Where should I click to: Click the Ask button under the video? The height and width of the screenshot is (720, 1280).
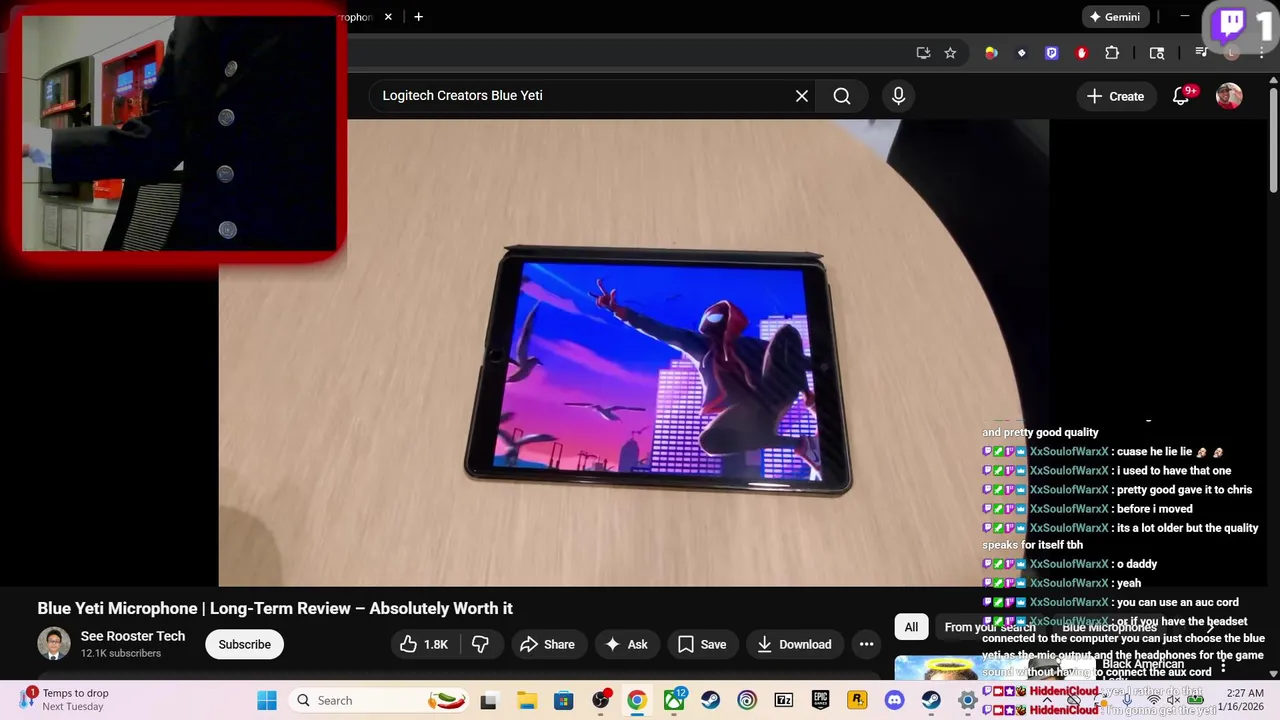[x=627, y=644]
